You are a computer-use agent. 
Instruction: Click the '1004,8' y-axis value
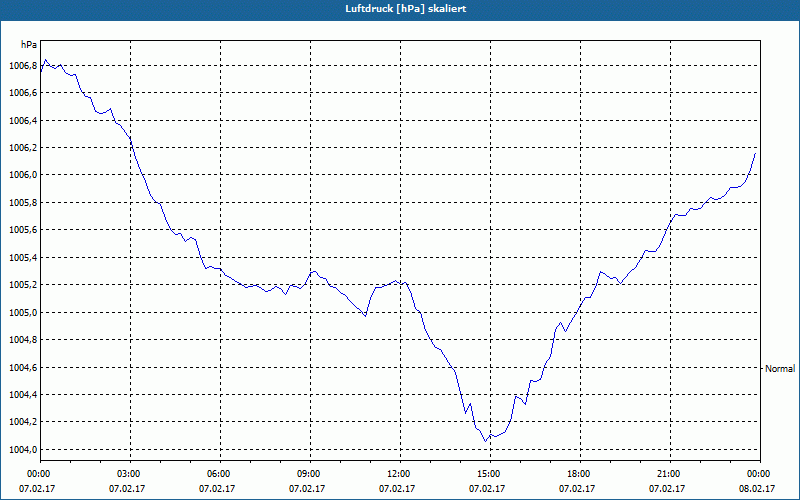23,340
